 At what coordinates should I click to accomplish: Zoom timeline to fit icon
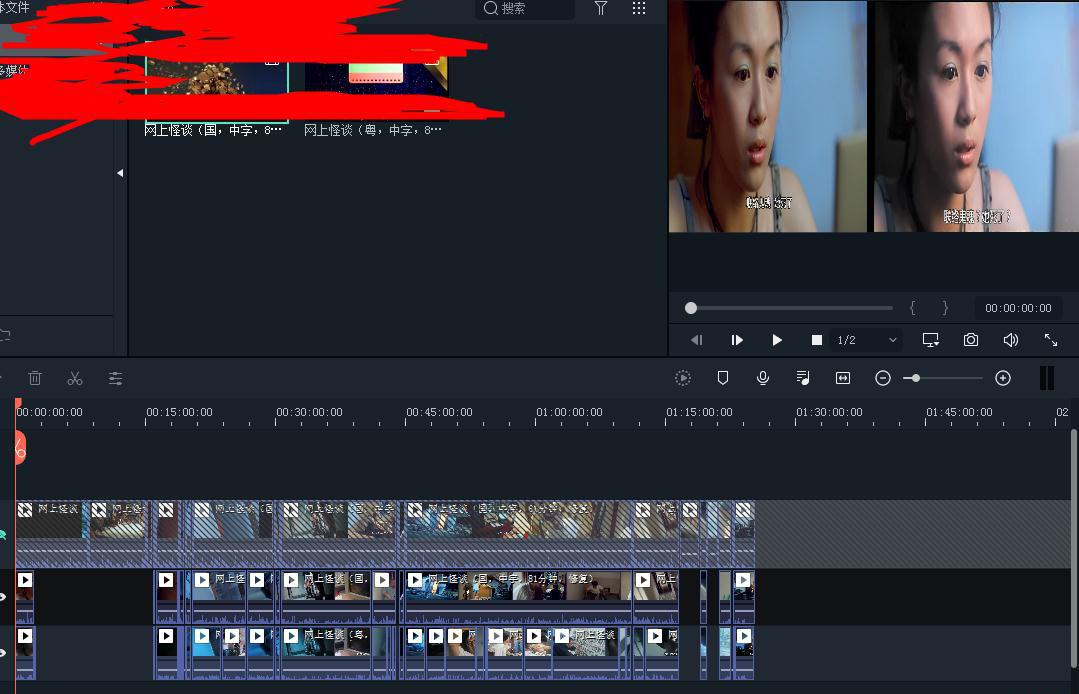pos(843,378)
